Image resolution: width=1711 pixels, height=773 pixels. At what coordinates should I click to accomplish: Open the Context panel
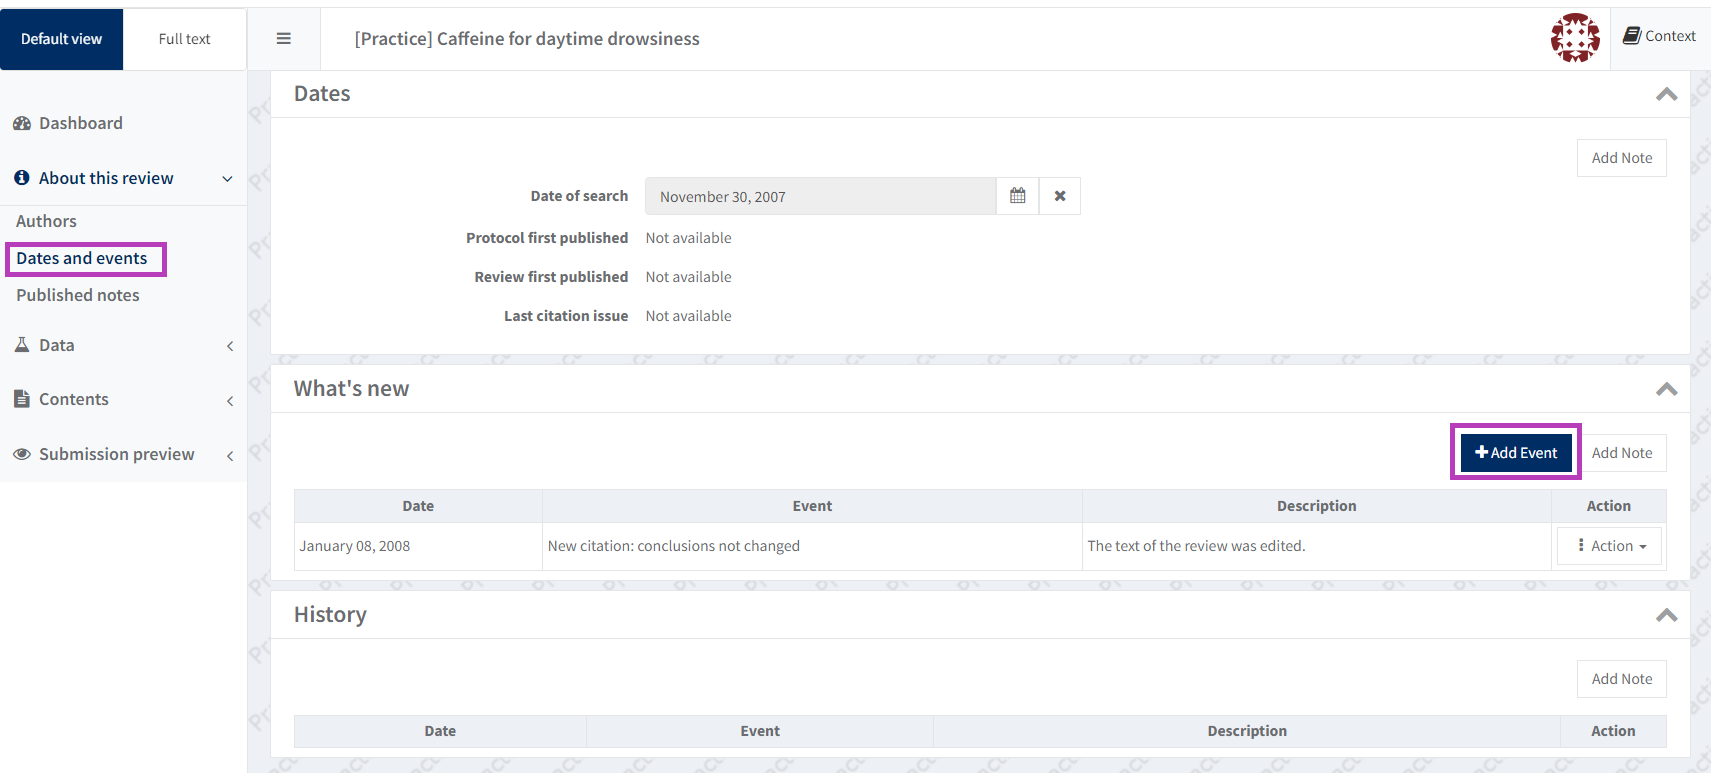tap(1659, 36)
